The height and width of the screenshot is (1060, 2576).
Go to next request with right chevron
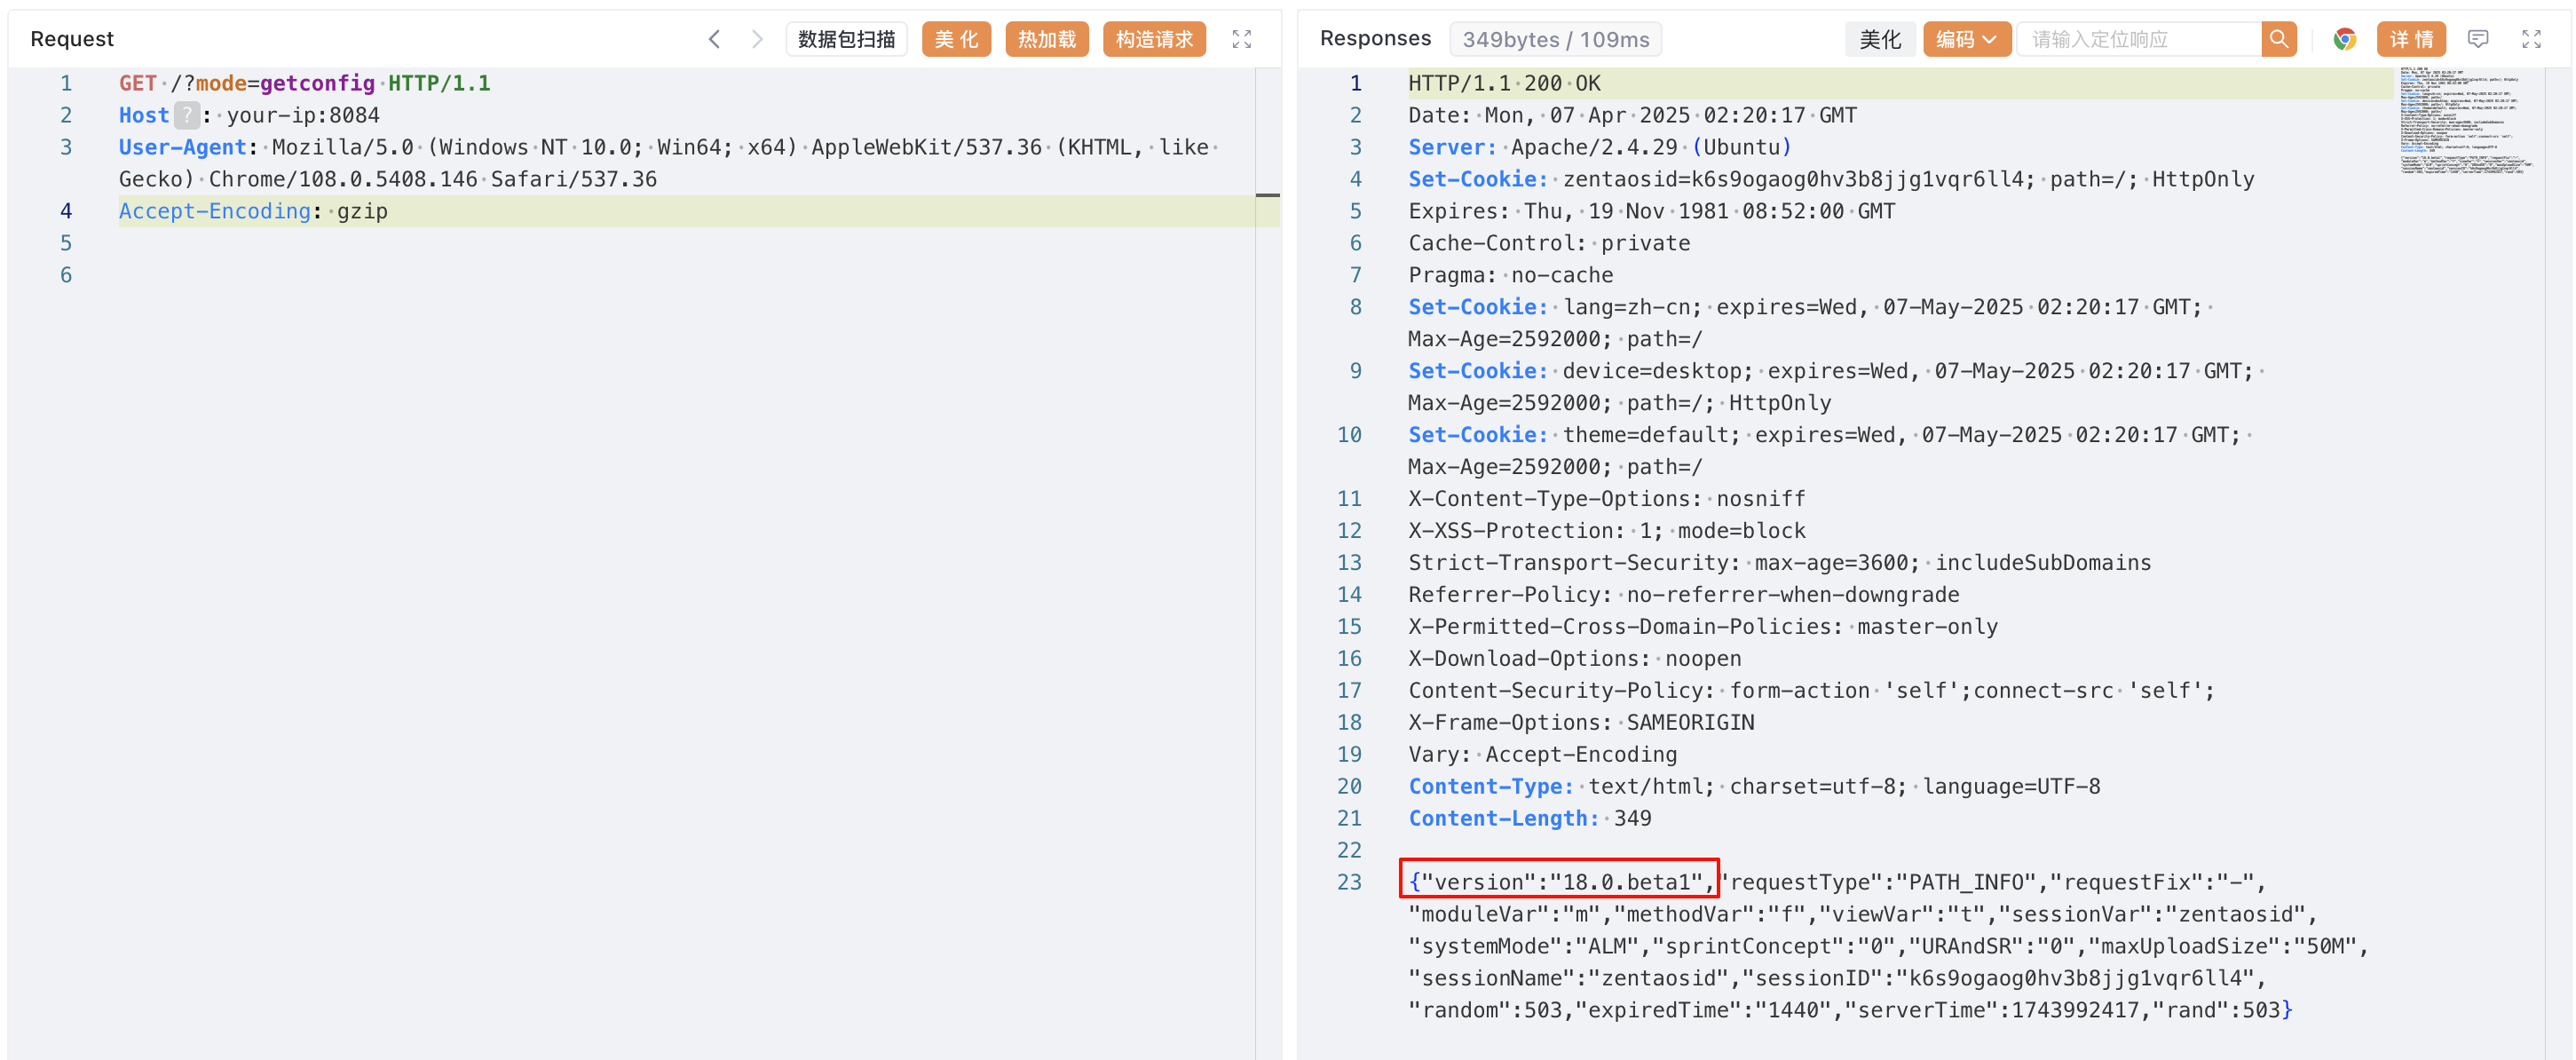[757, 39]
